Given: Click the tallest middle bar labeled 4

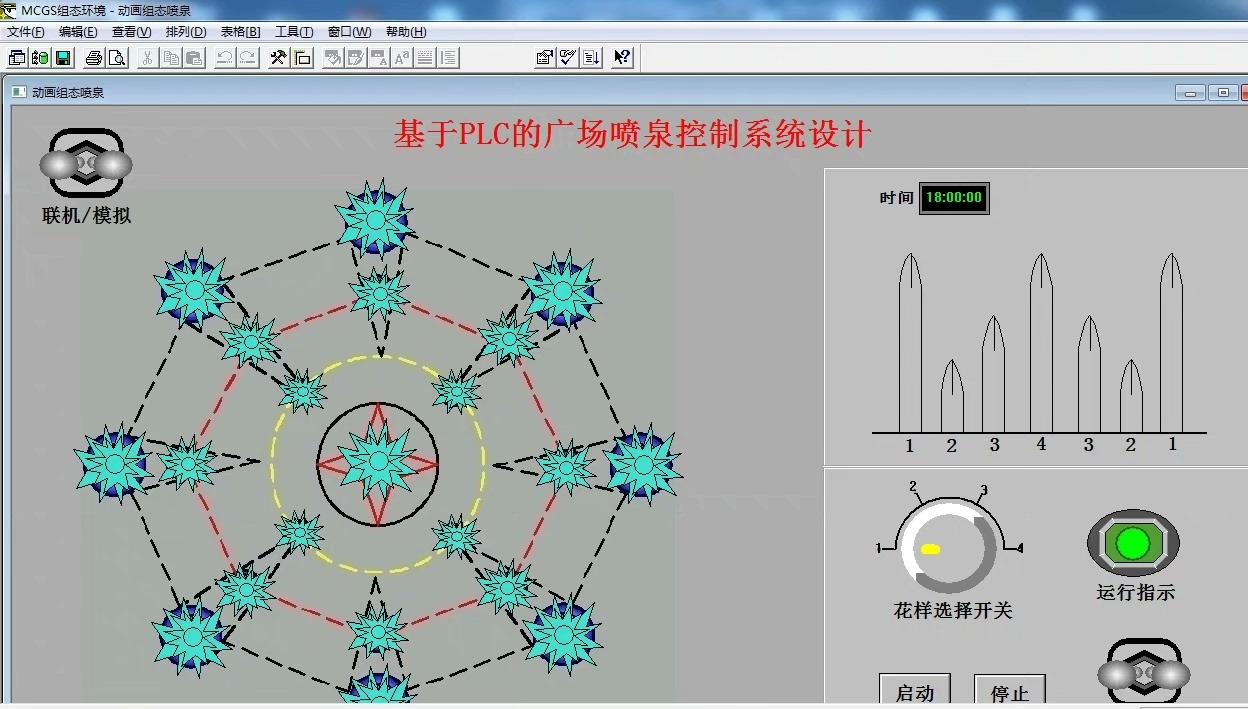Looking at the screenshot, I should (x=1041, y=343).
